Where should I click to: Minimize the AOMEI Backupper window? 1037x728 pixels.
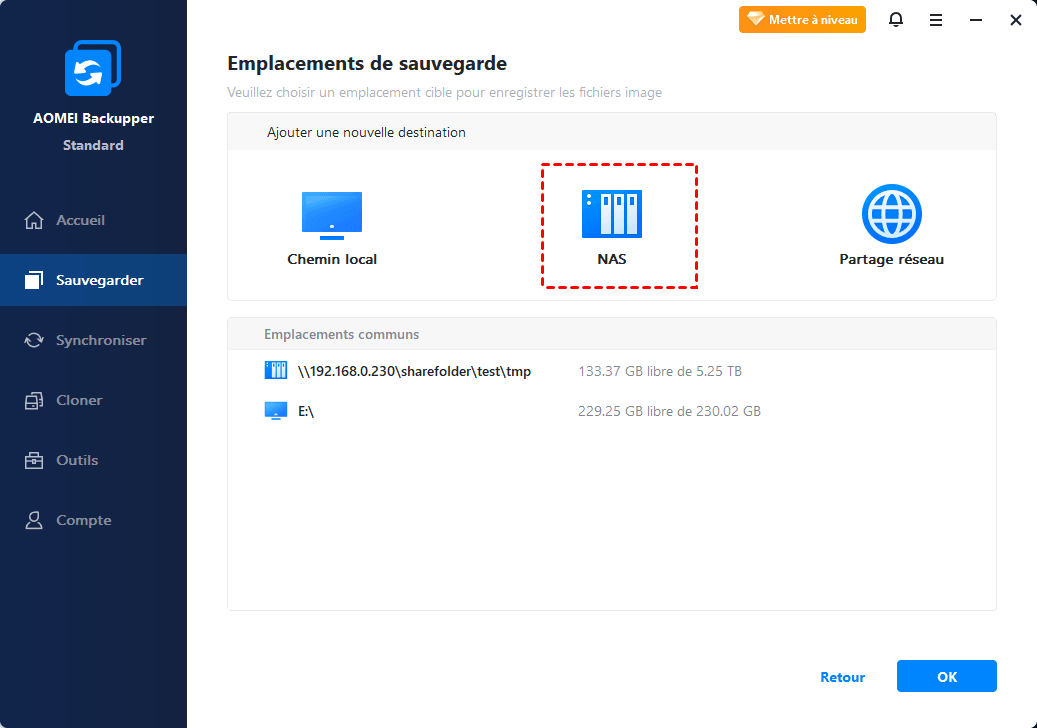[975, 20]
